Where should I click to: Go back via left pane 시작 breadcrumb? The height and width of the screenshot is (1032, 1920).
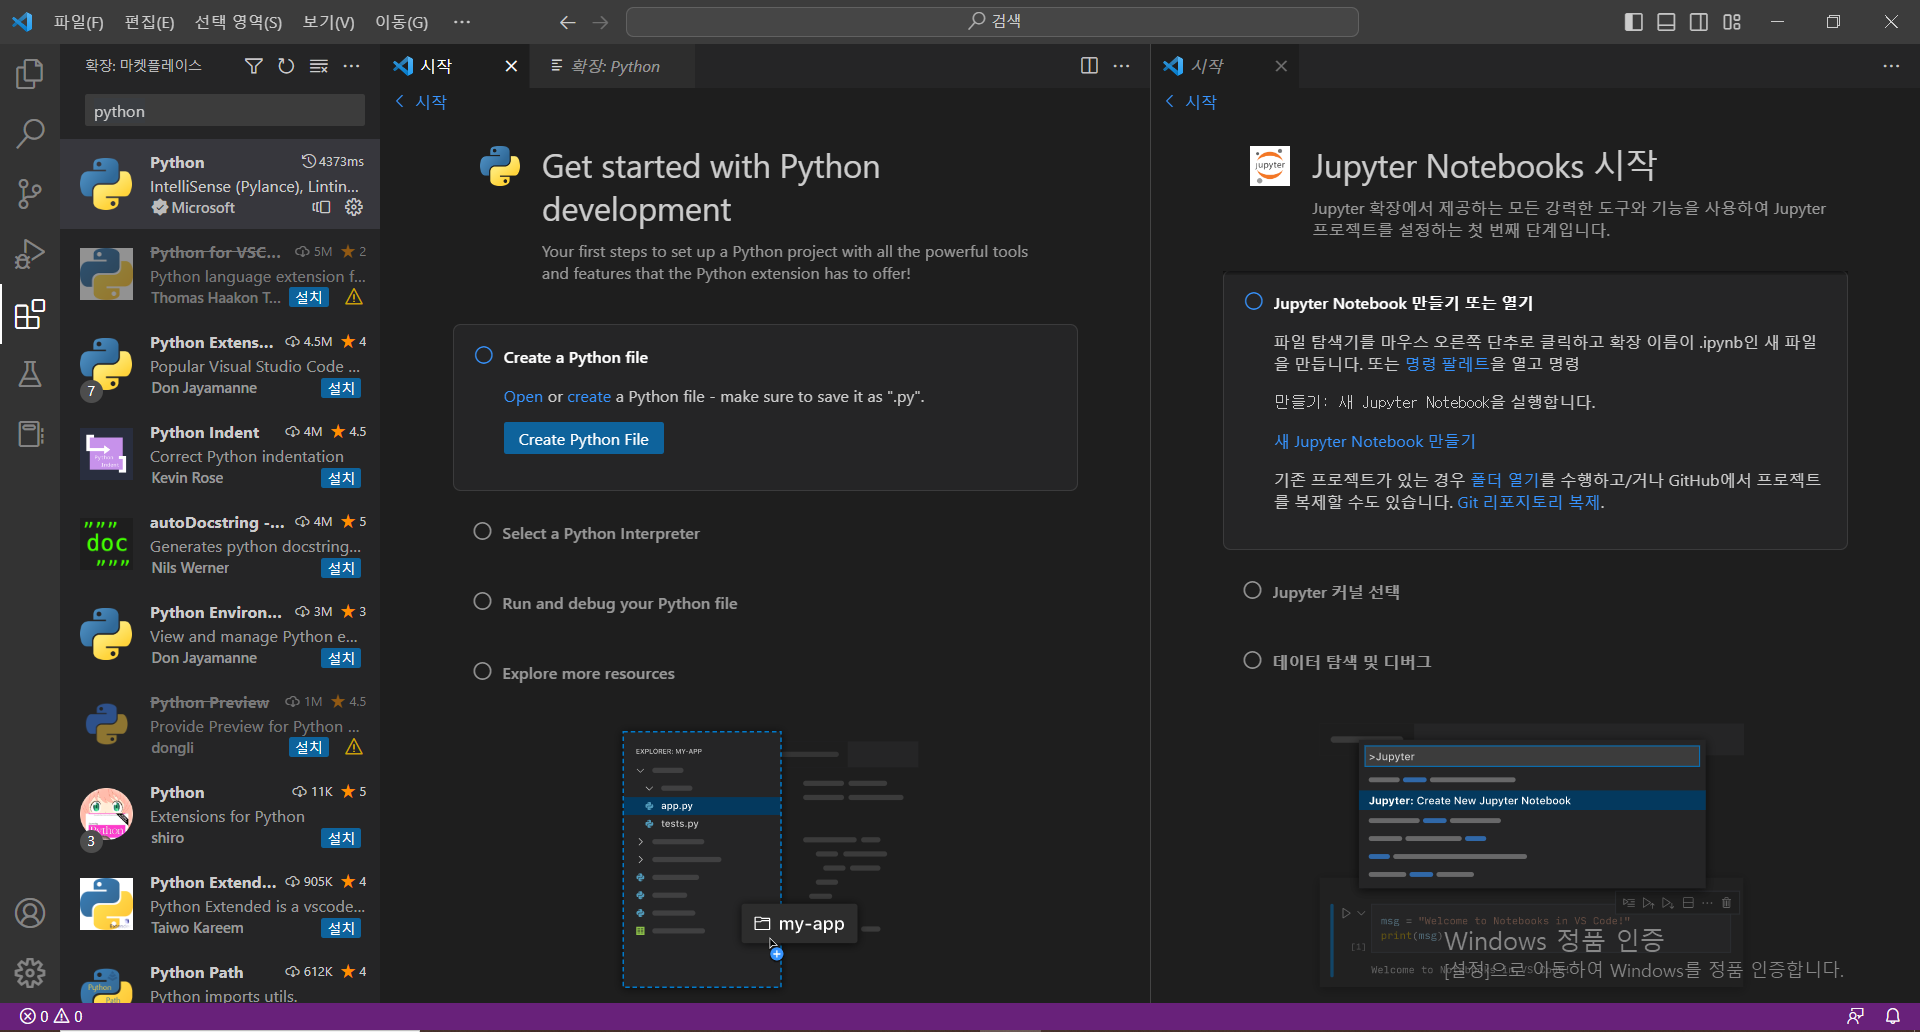(x=421, y=102)
